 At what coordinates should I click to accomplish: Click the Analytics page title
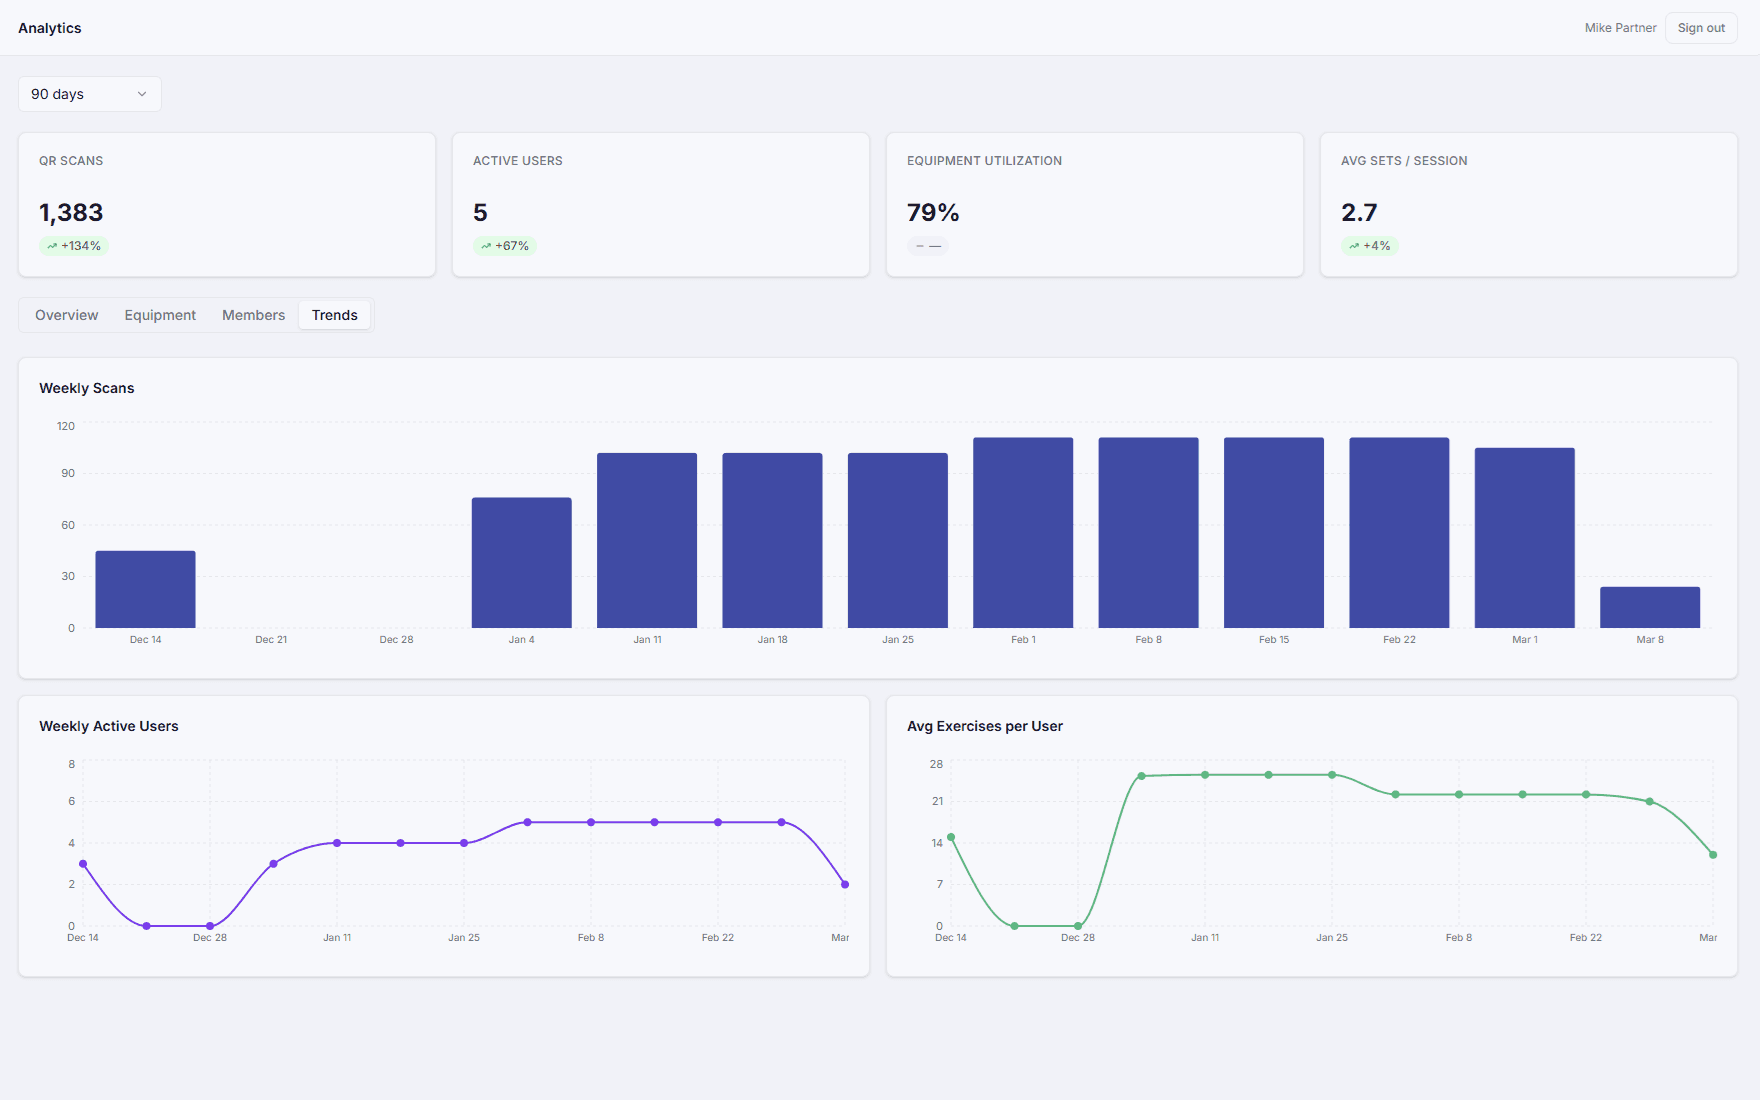click(x=50, y=28)
